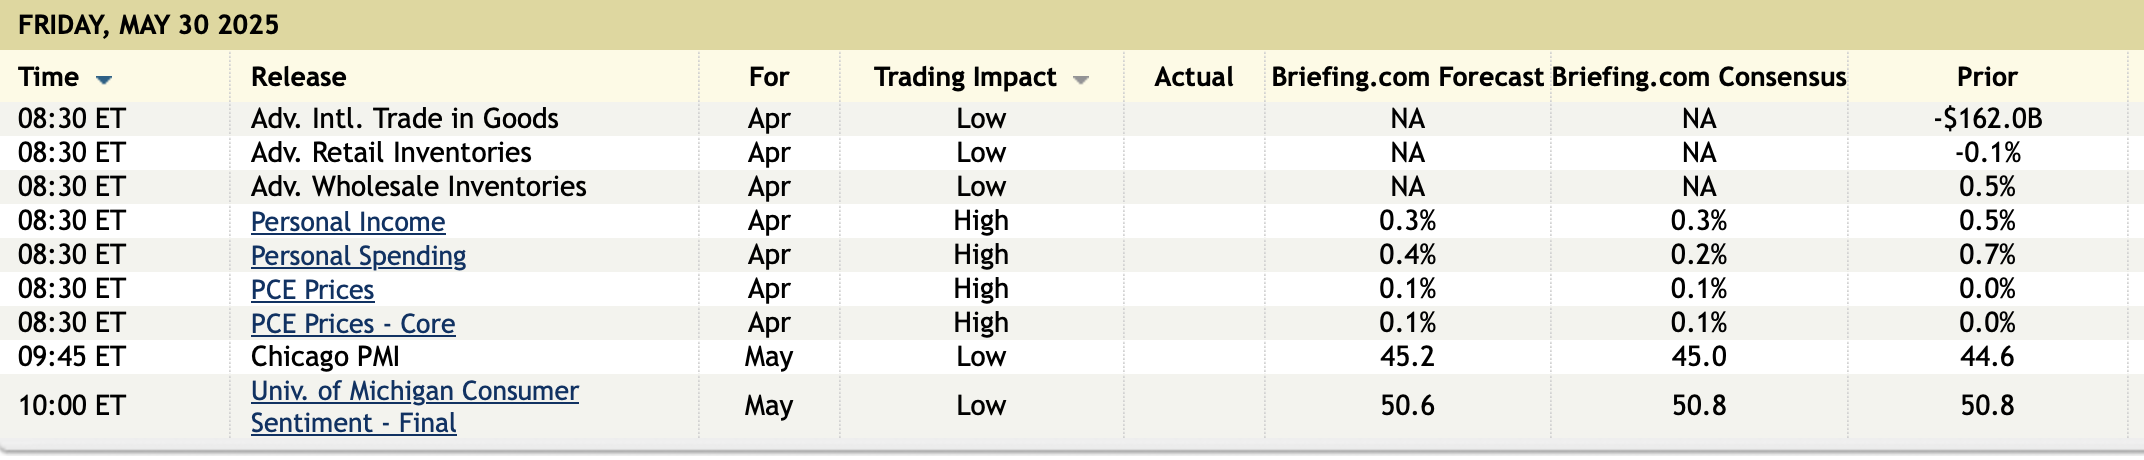This screenshot has height=460, width=2144.
Task: Click the Trading Impact header text
Action: pos(964,77)
